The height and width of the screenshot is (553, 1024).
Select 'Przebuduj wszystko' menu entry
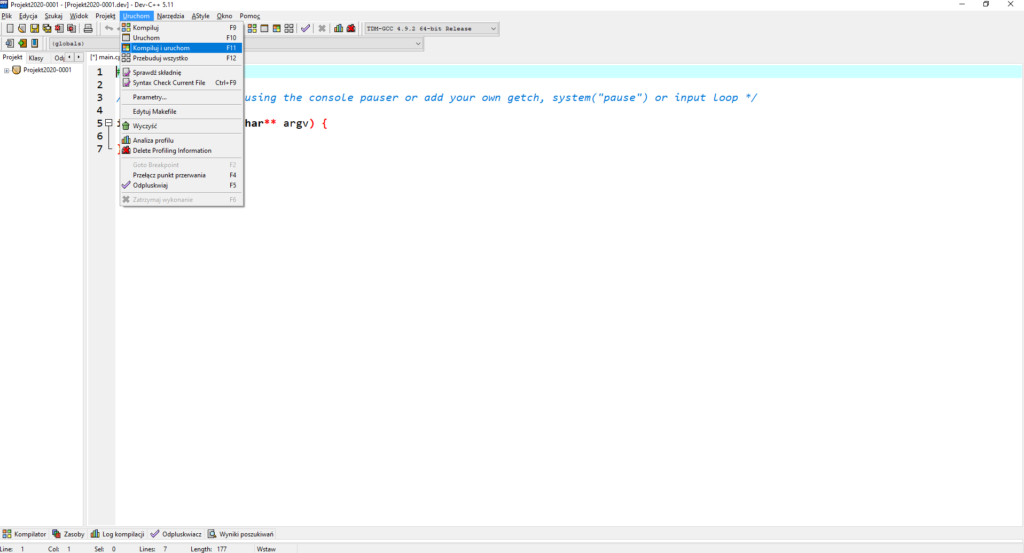160,58
